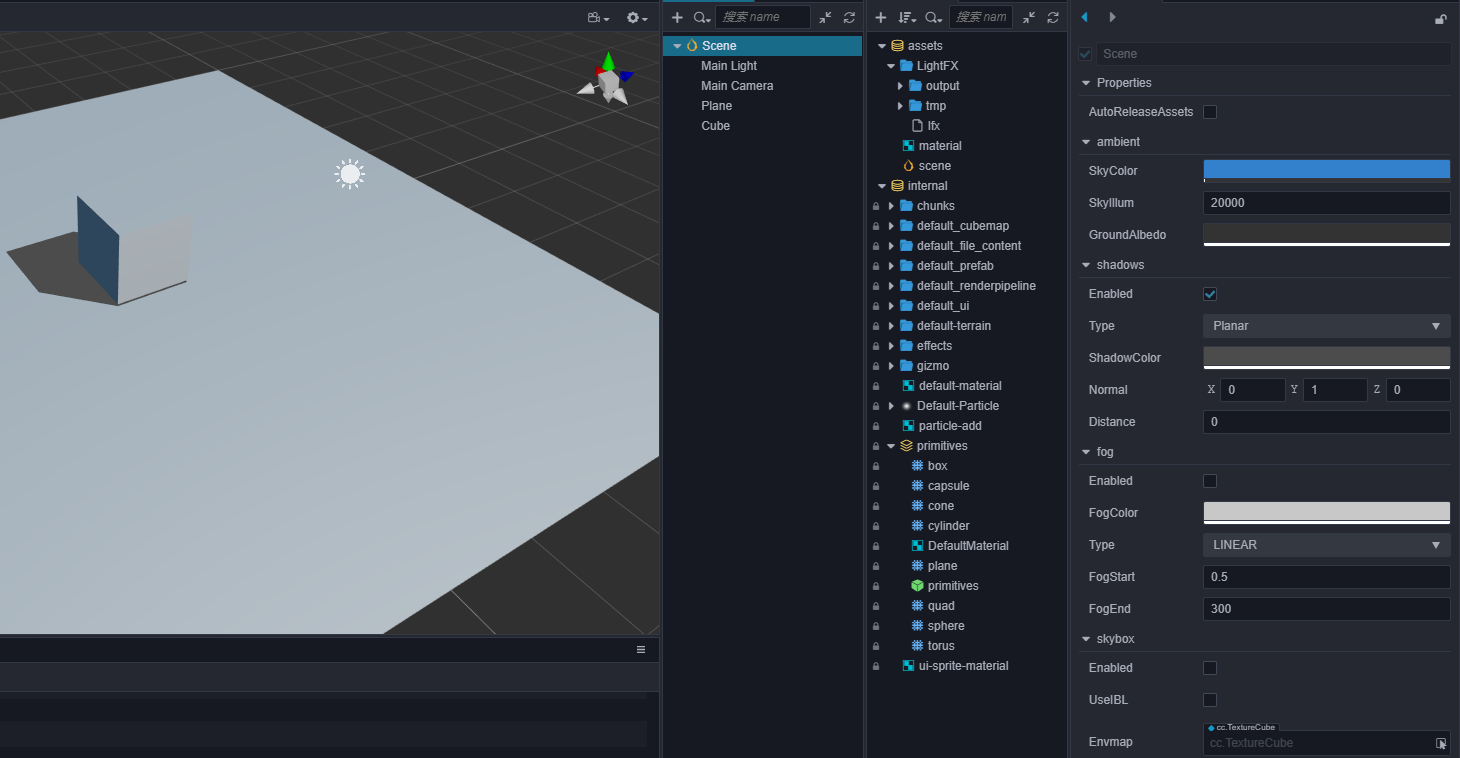The image size is (1460, 758).
Task: Enable the skybox UseIBL checkbox
Action: (1210, 700)
